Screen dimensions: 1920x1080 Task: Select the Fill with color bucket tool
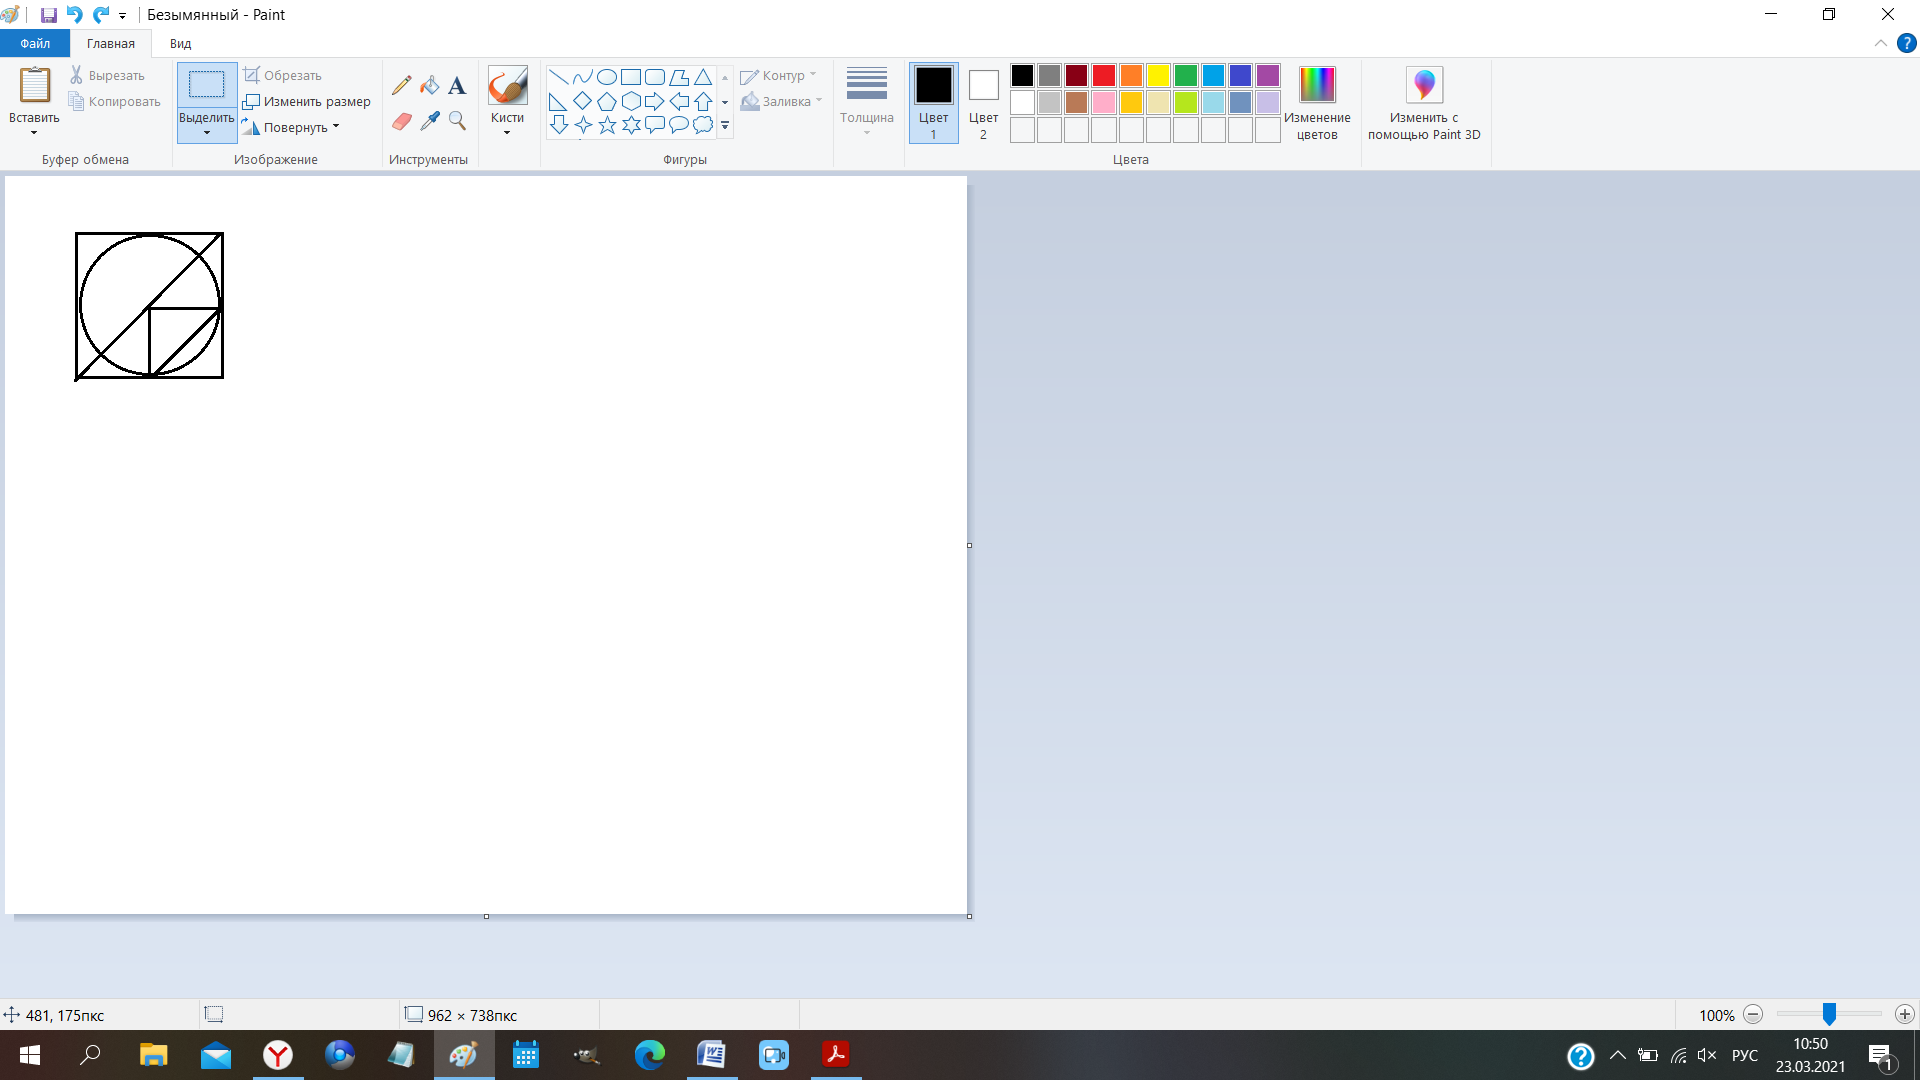click(429, 86)
